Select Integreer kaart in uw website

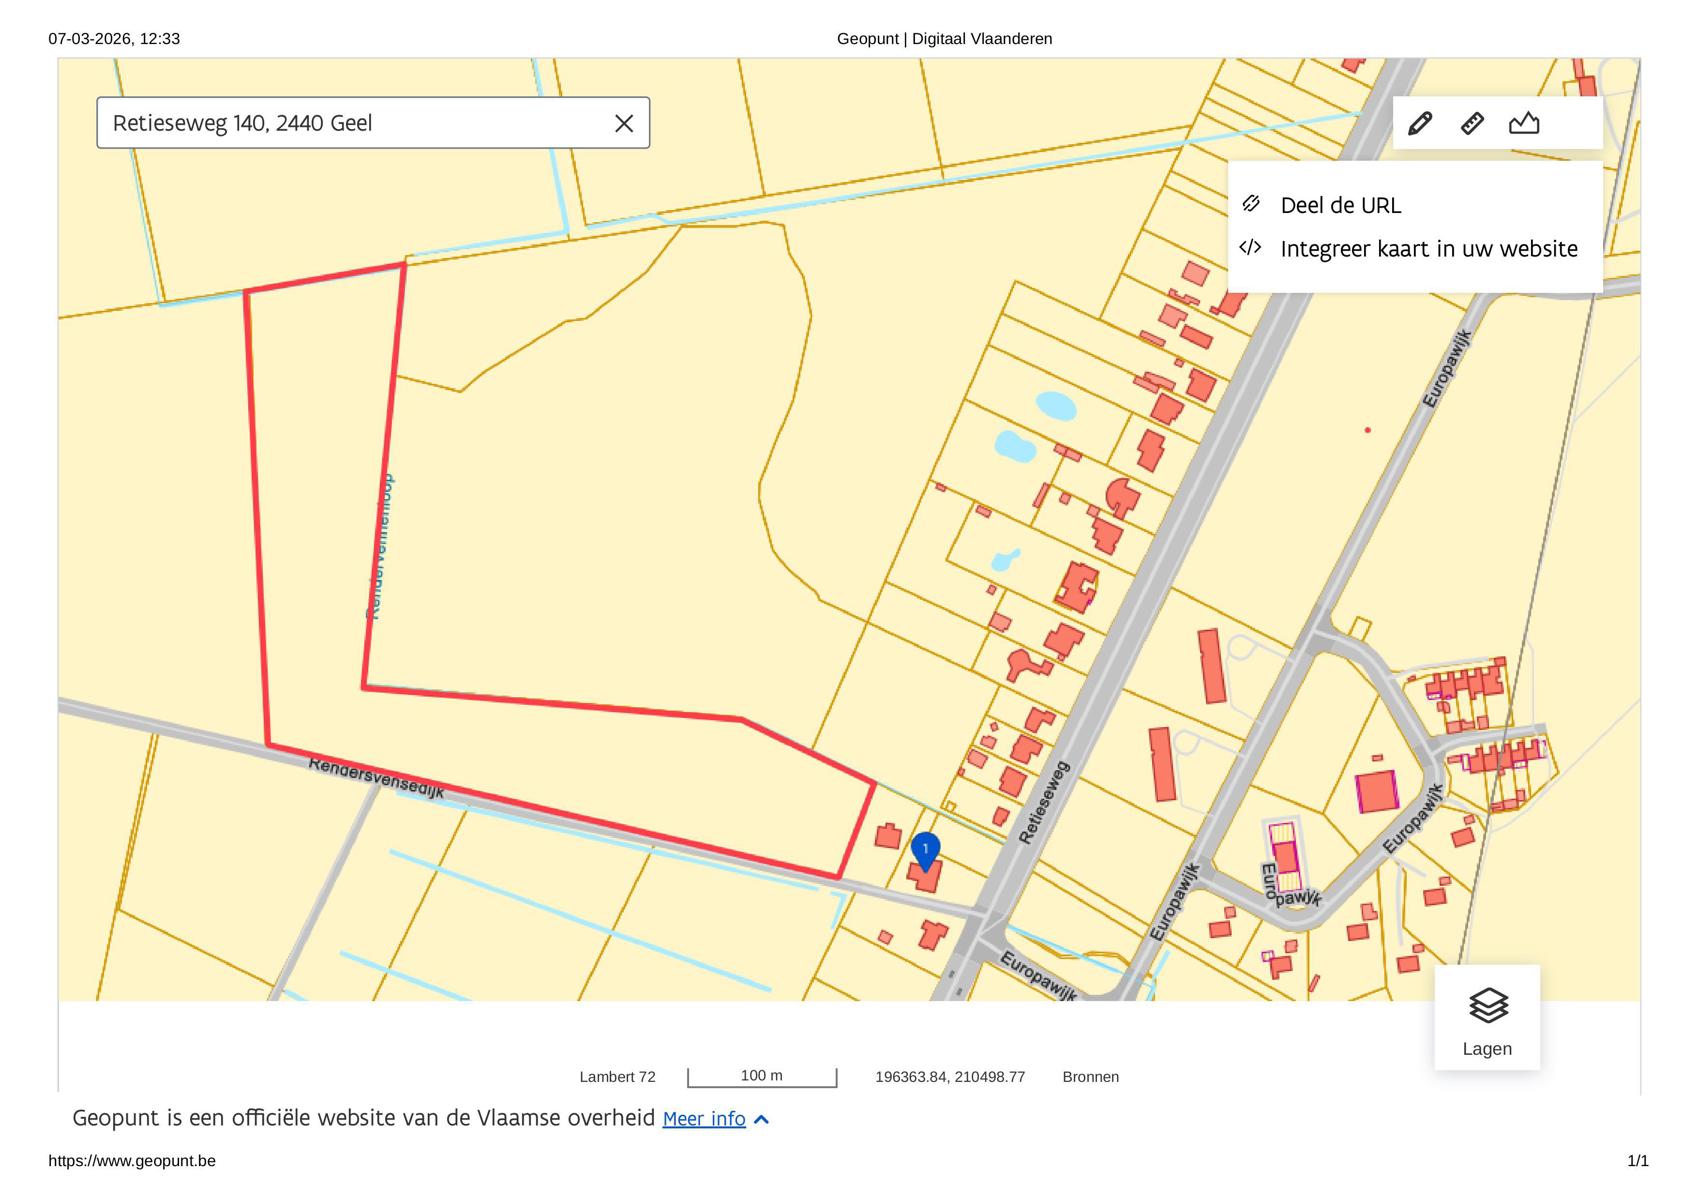click(1428, 249)
